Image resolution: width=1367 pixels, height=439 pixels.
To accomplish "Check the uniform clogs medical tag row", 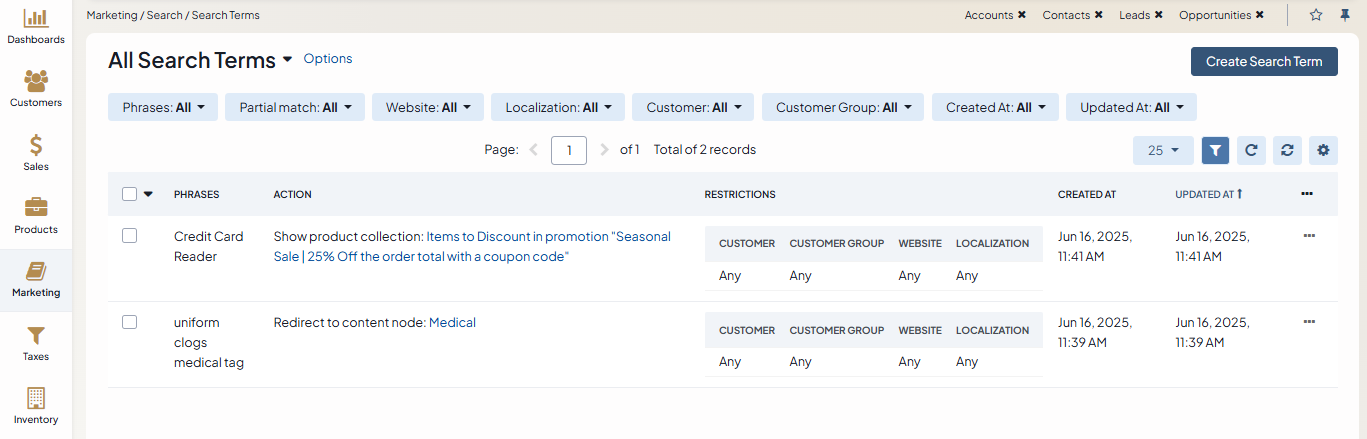I will point(129,322).
